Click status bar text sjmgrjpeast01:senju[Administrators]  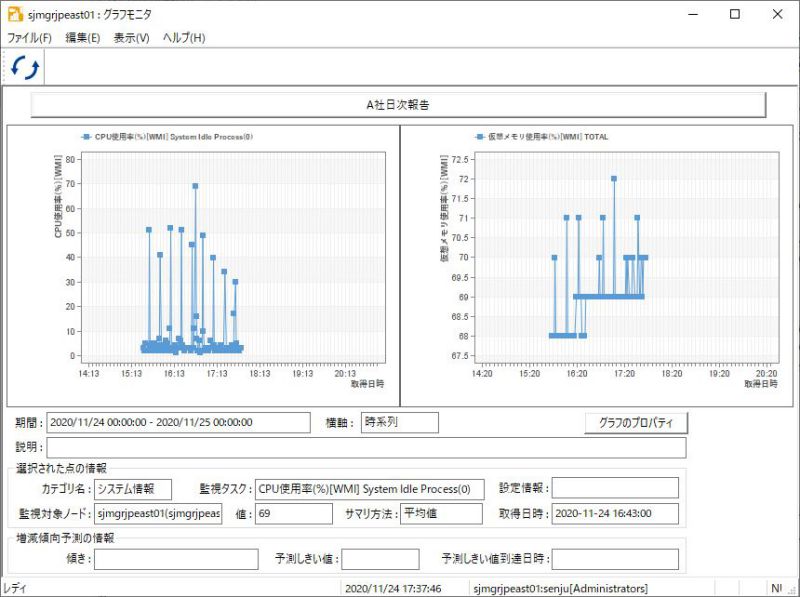tap(560, 588)
